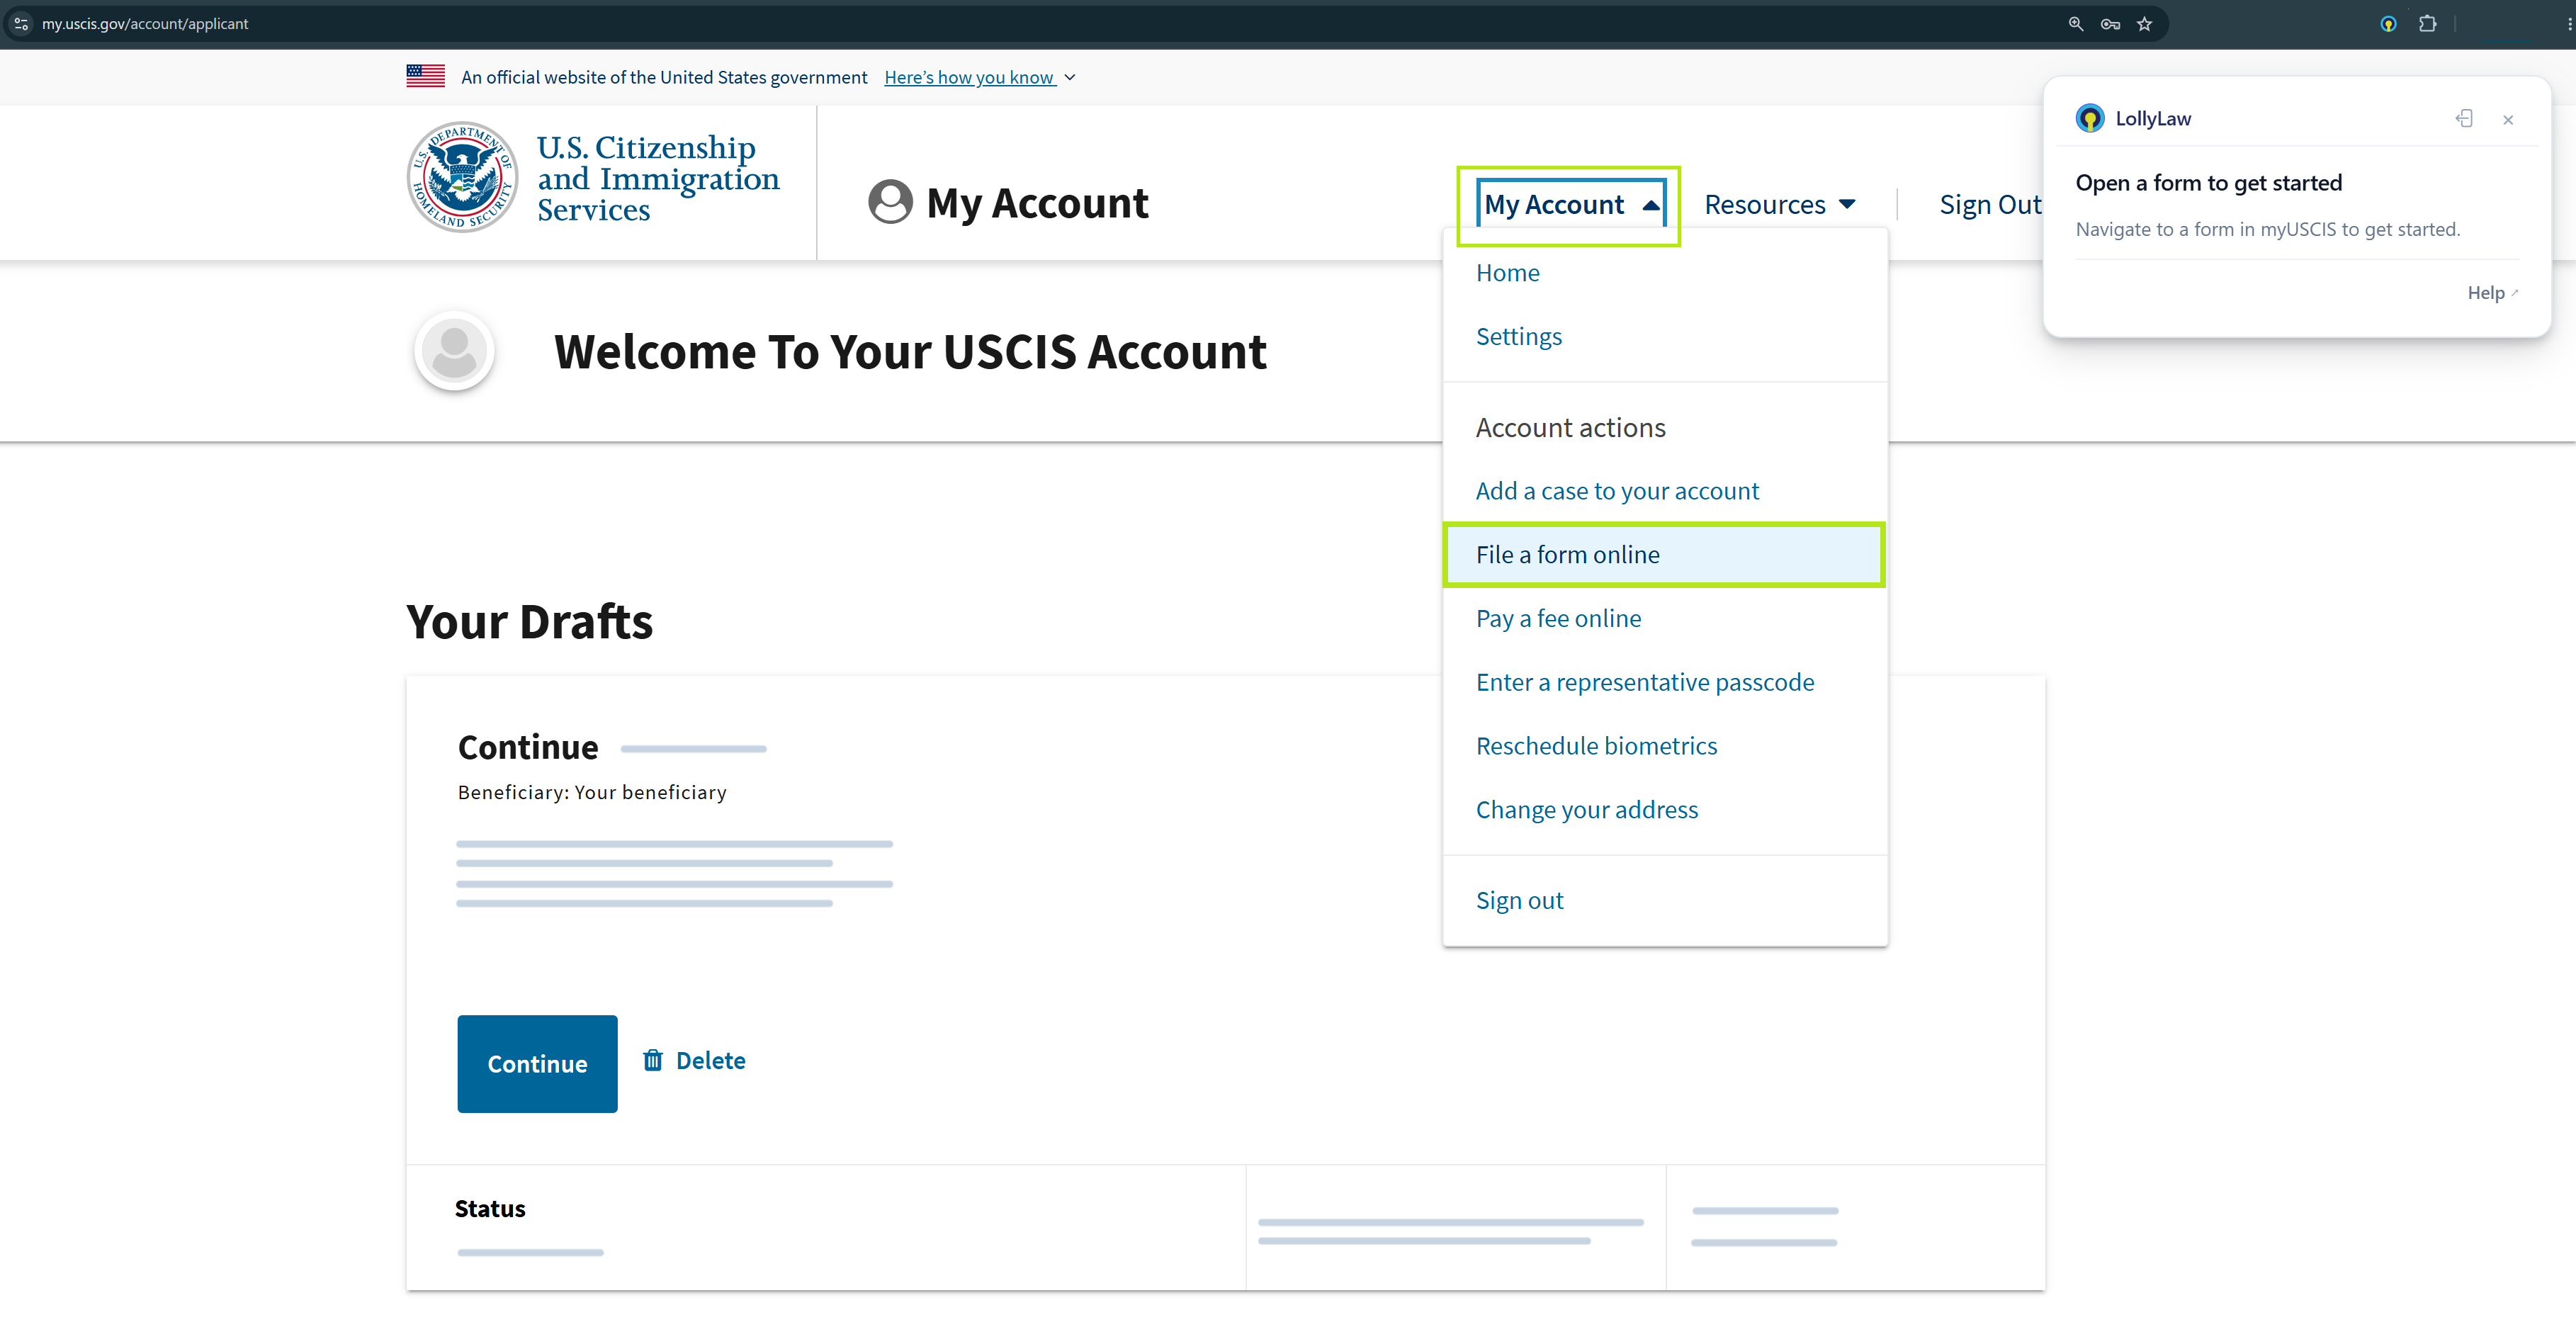
Task: Select Change your address option
Action: pyautogui.click(x=1587, y=810)
